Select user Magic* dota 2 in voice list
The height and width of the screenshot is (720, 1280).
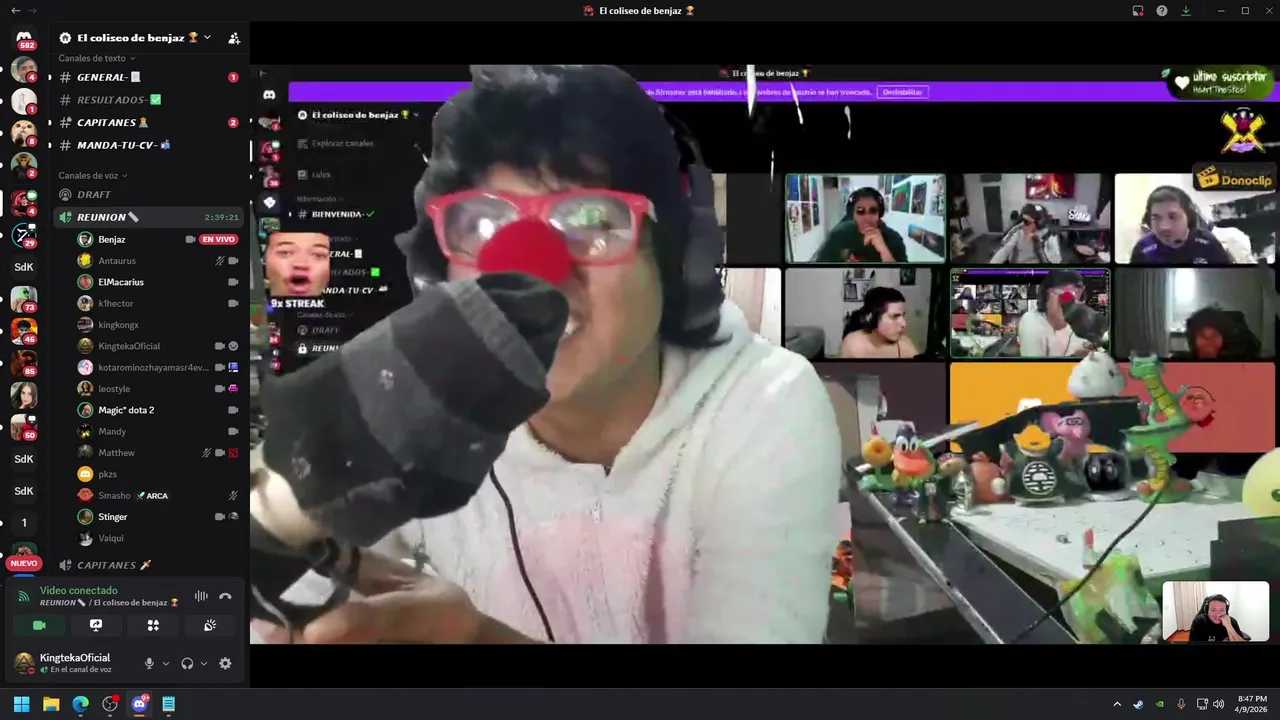[x=157, y=410]
